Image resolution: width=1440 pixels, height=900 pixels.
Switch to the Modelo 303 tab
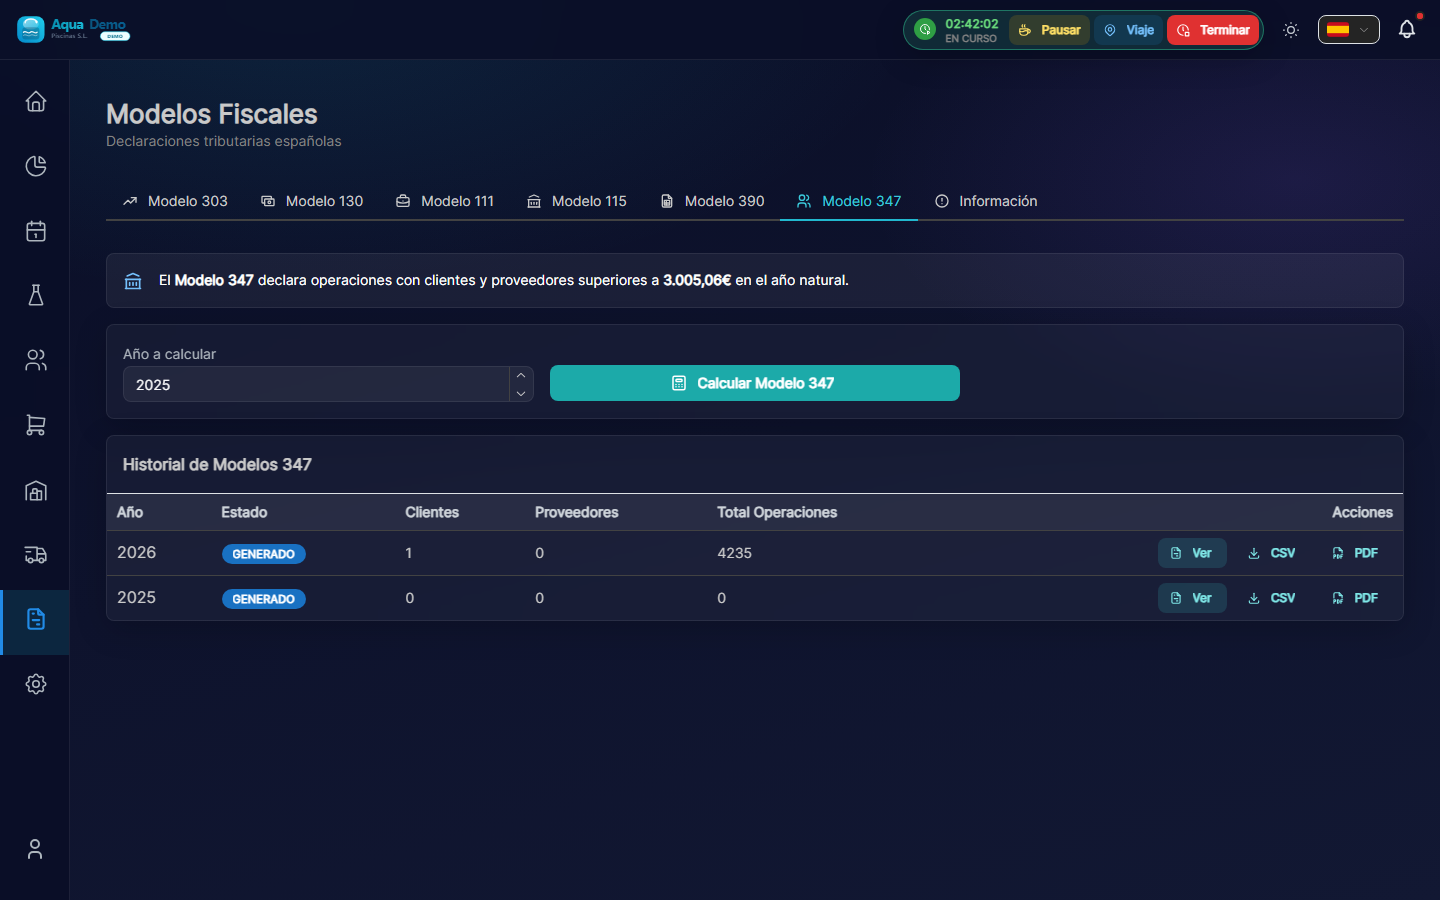tap(175, 201)
